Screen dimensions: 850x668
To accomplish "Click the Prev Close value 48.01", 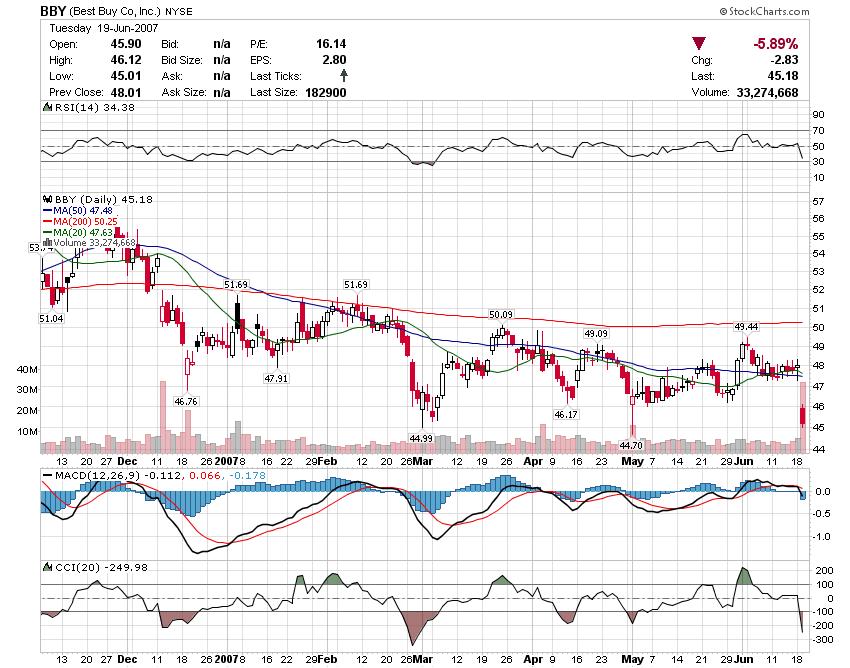I will click(126, 92).
